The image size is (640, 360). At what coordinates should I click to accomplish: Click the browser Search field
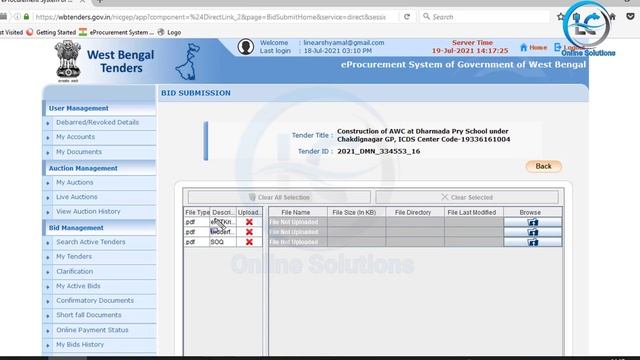pos(486,17)
